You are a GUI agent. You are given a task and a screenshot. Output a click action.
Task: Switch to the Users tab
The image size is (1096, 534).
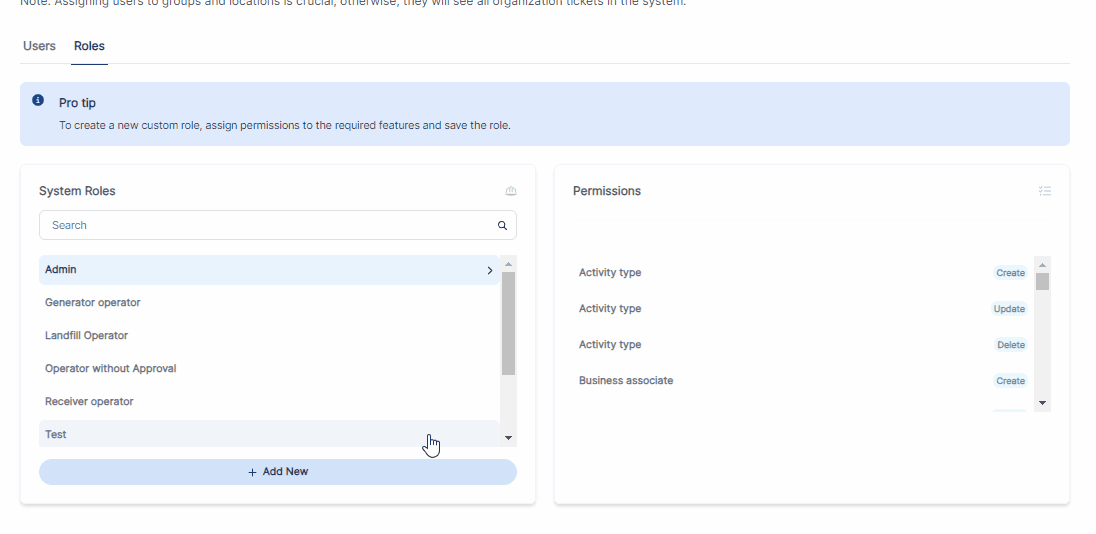tap(39, 46)
